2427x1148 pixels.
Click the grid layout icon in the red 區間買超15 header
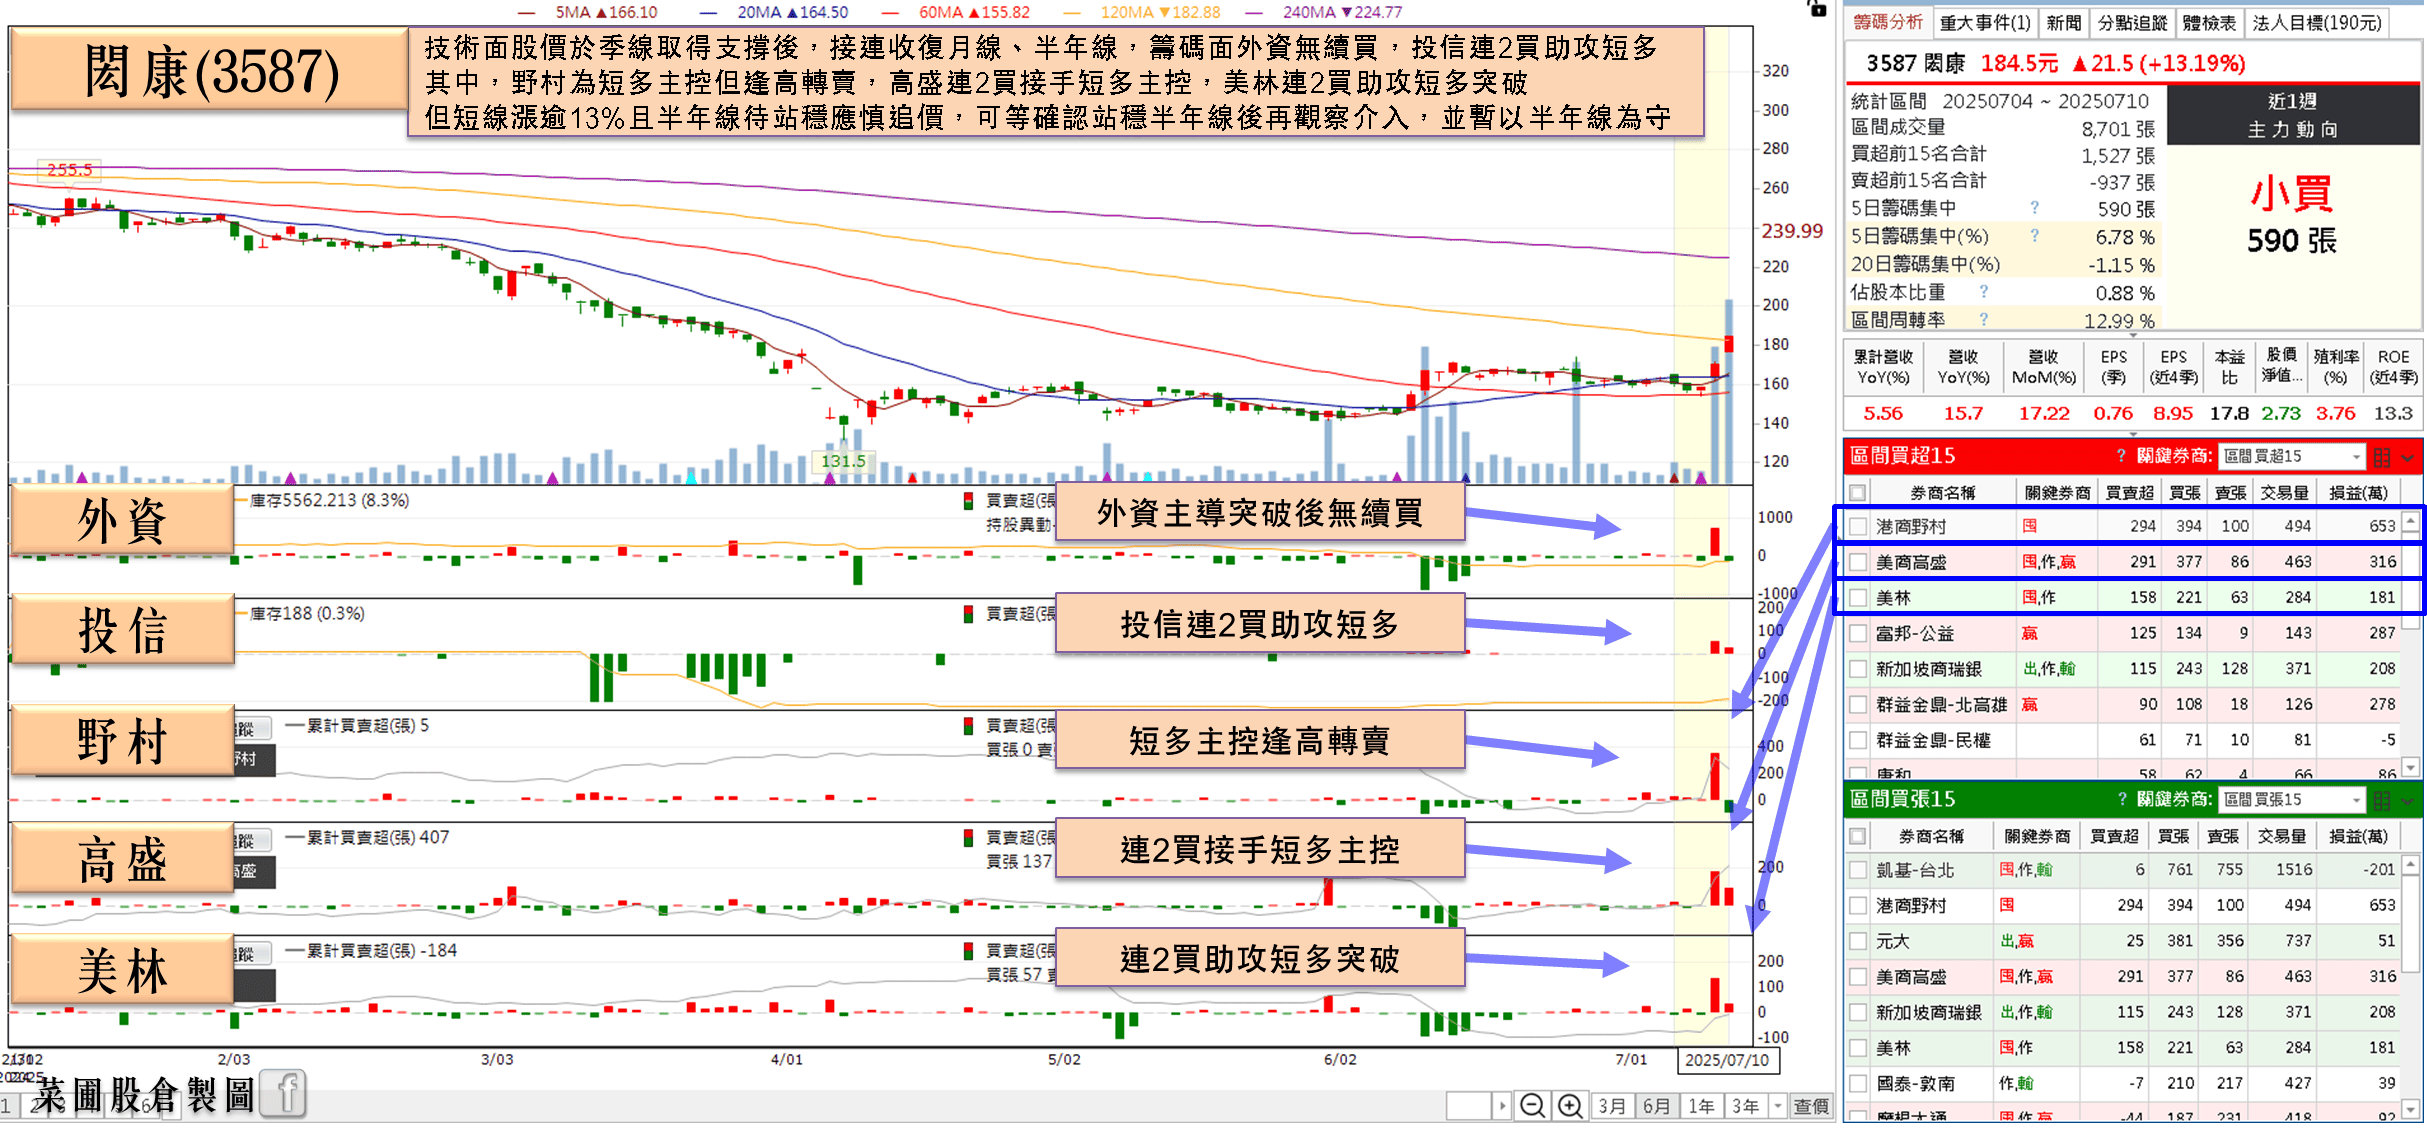tap(2382, 457)
